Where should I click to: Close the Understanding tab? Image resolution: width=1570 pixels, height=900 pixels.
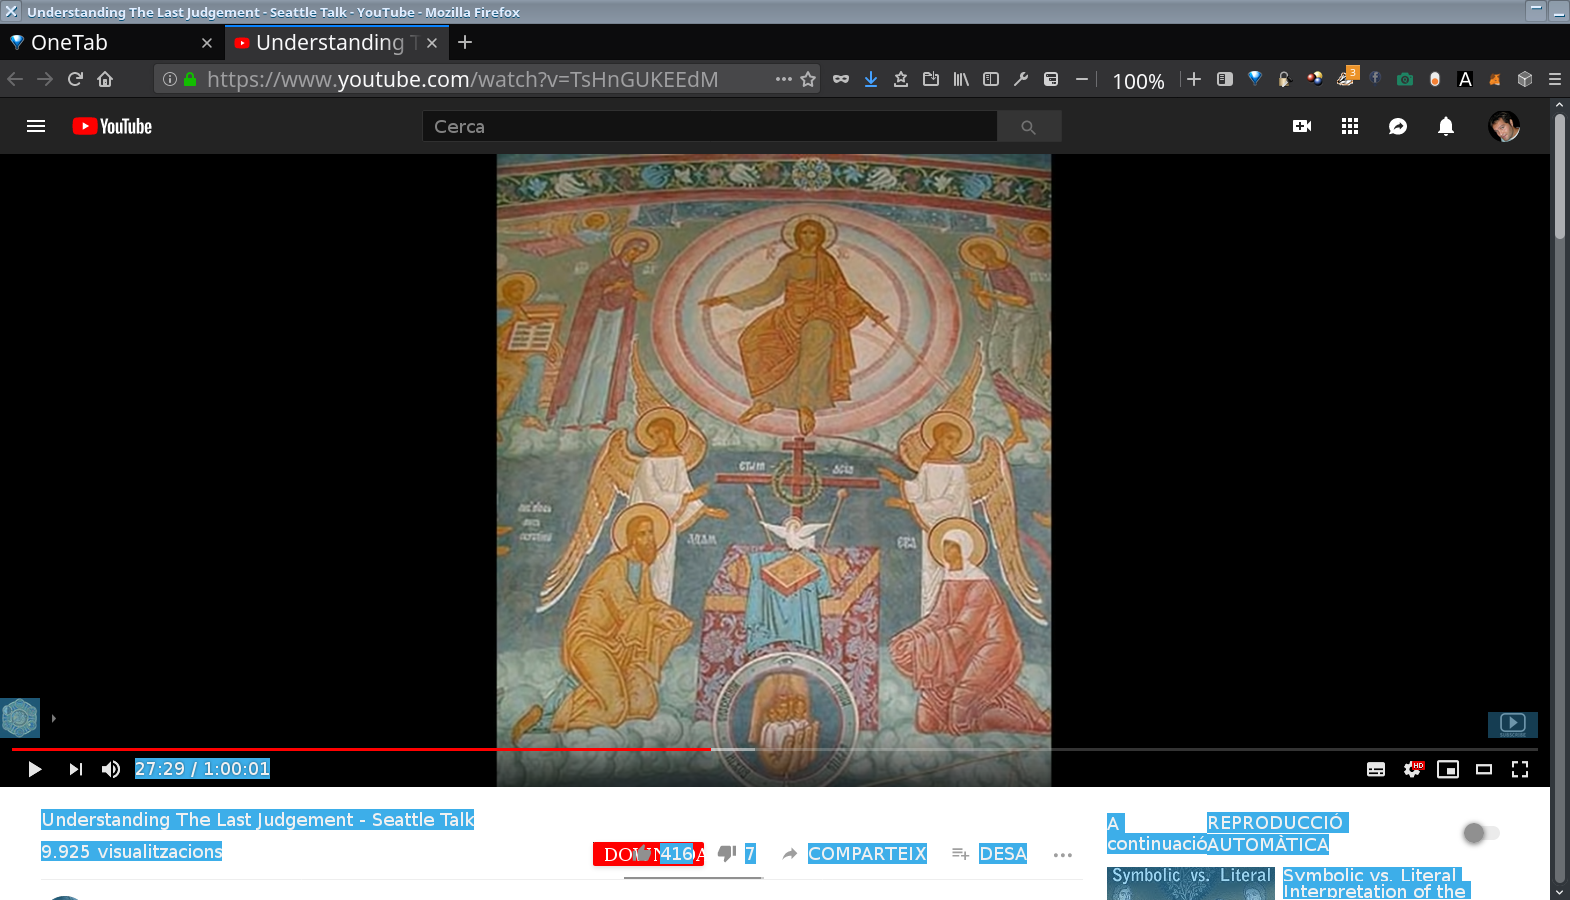pos(432,43)
